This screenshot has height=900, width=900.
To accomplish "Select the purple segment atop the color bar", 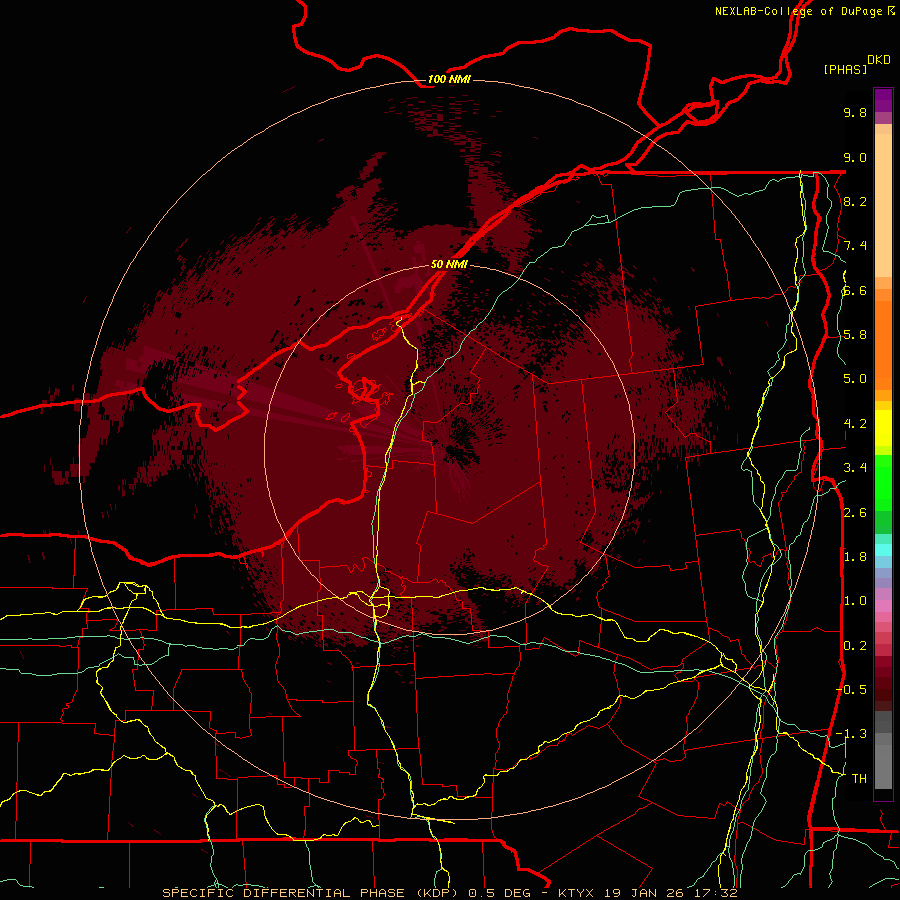I will tap(883, 100).
